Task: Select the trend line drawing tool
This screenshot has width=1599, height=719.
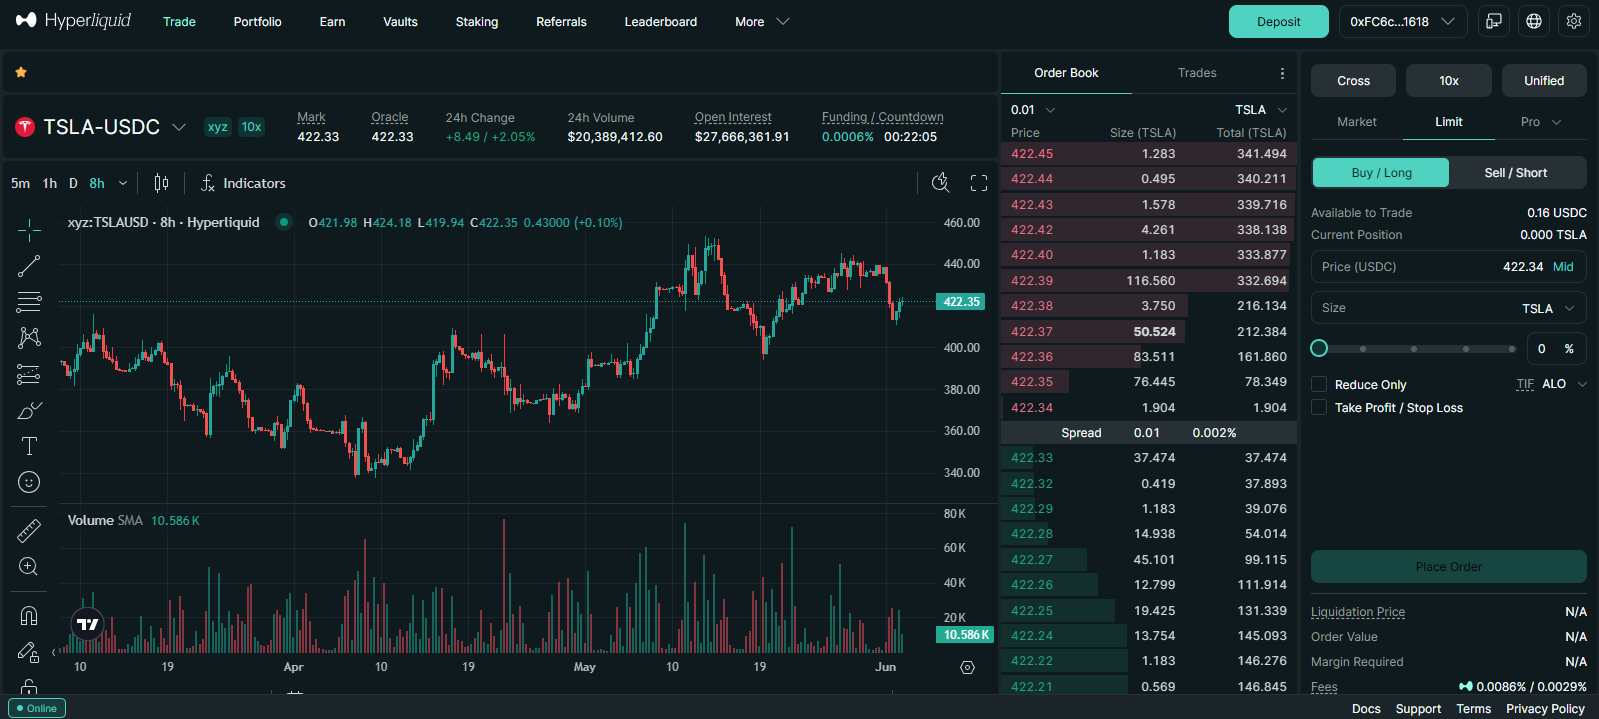Action: [29, 266]
